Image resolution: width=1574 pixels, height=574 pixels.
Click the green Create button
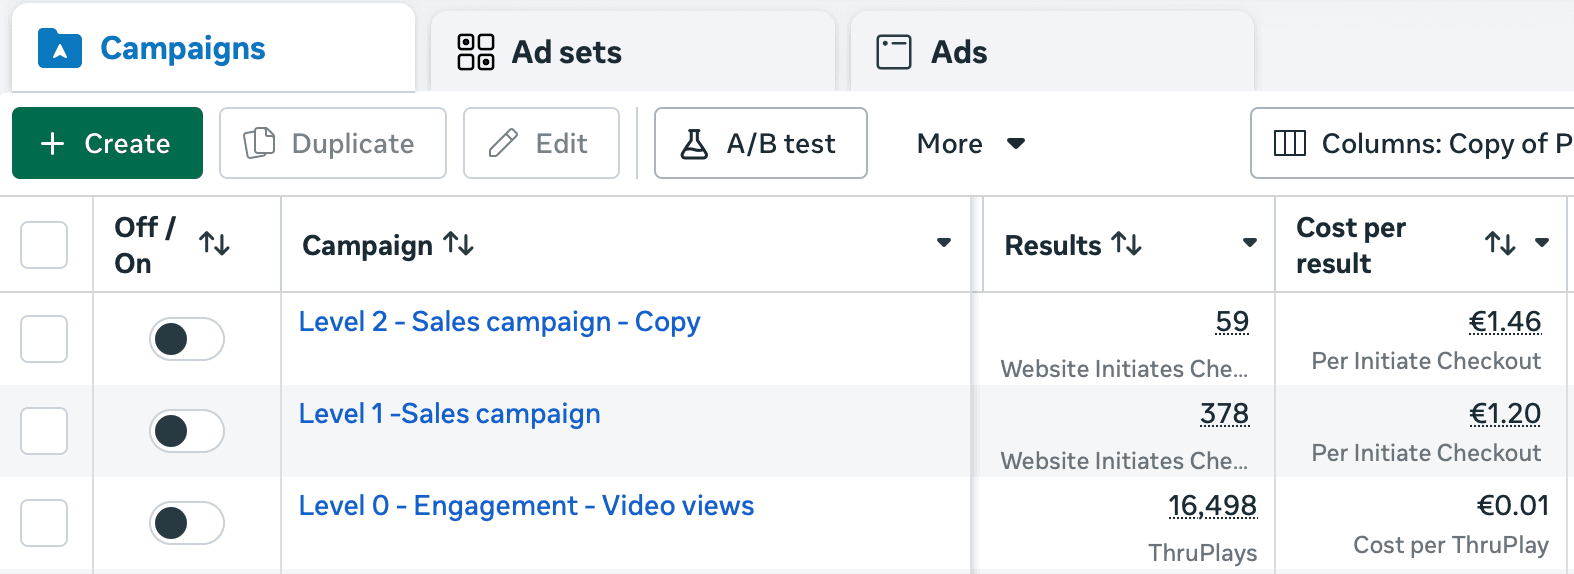pos(107,143)
